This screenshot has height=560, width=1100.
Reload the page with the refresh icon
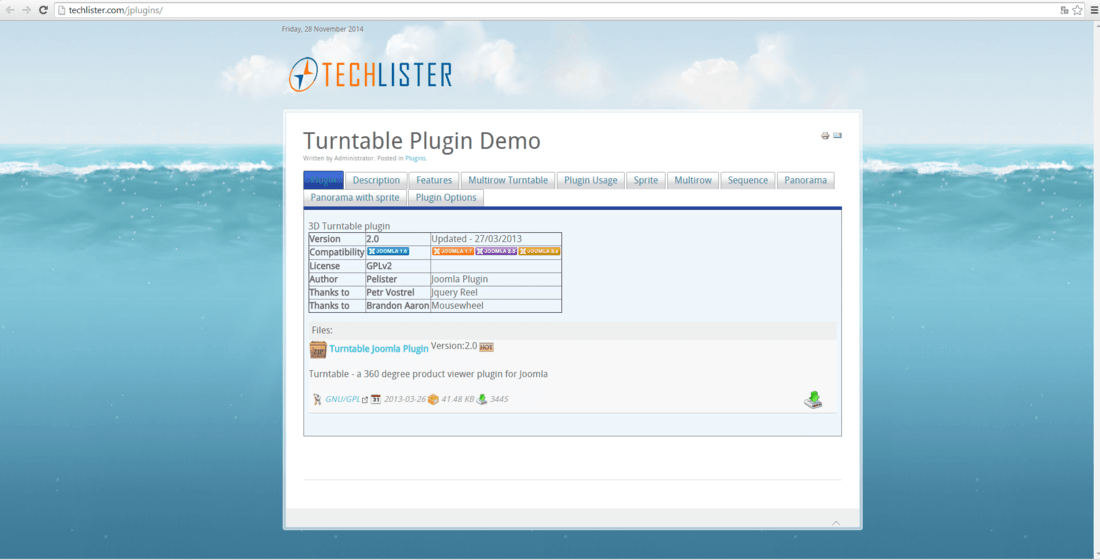pos(43,10)
